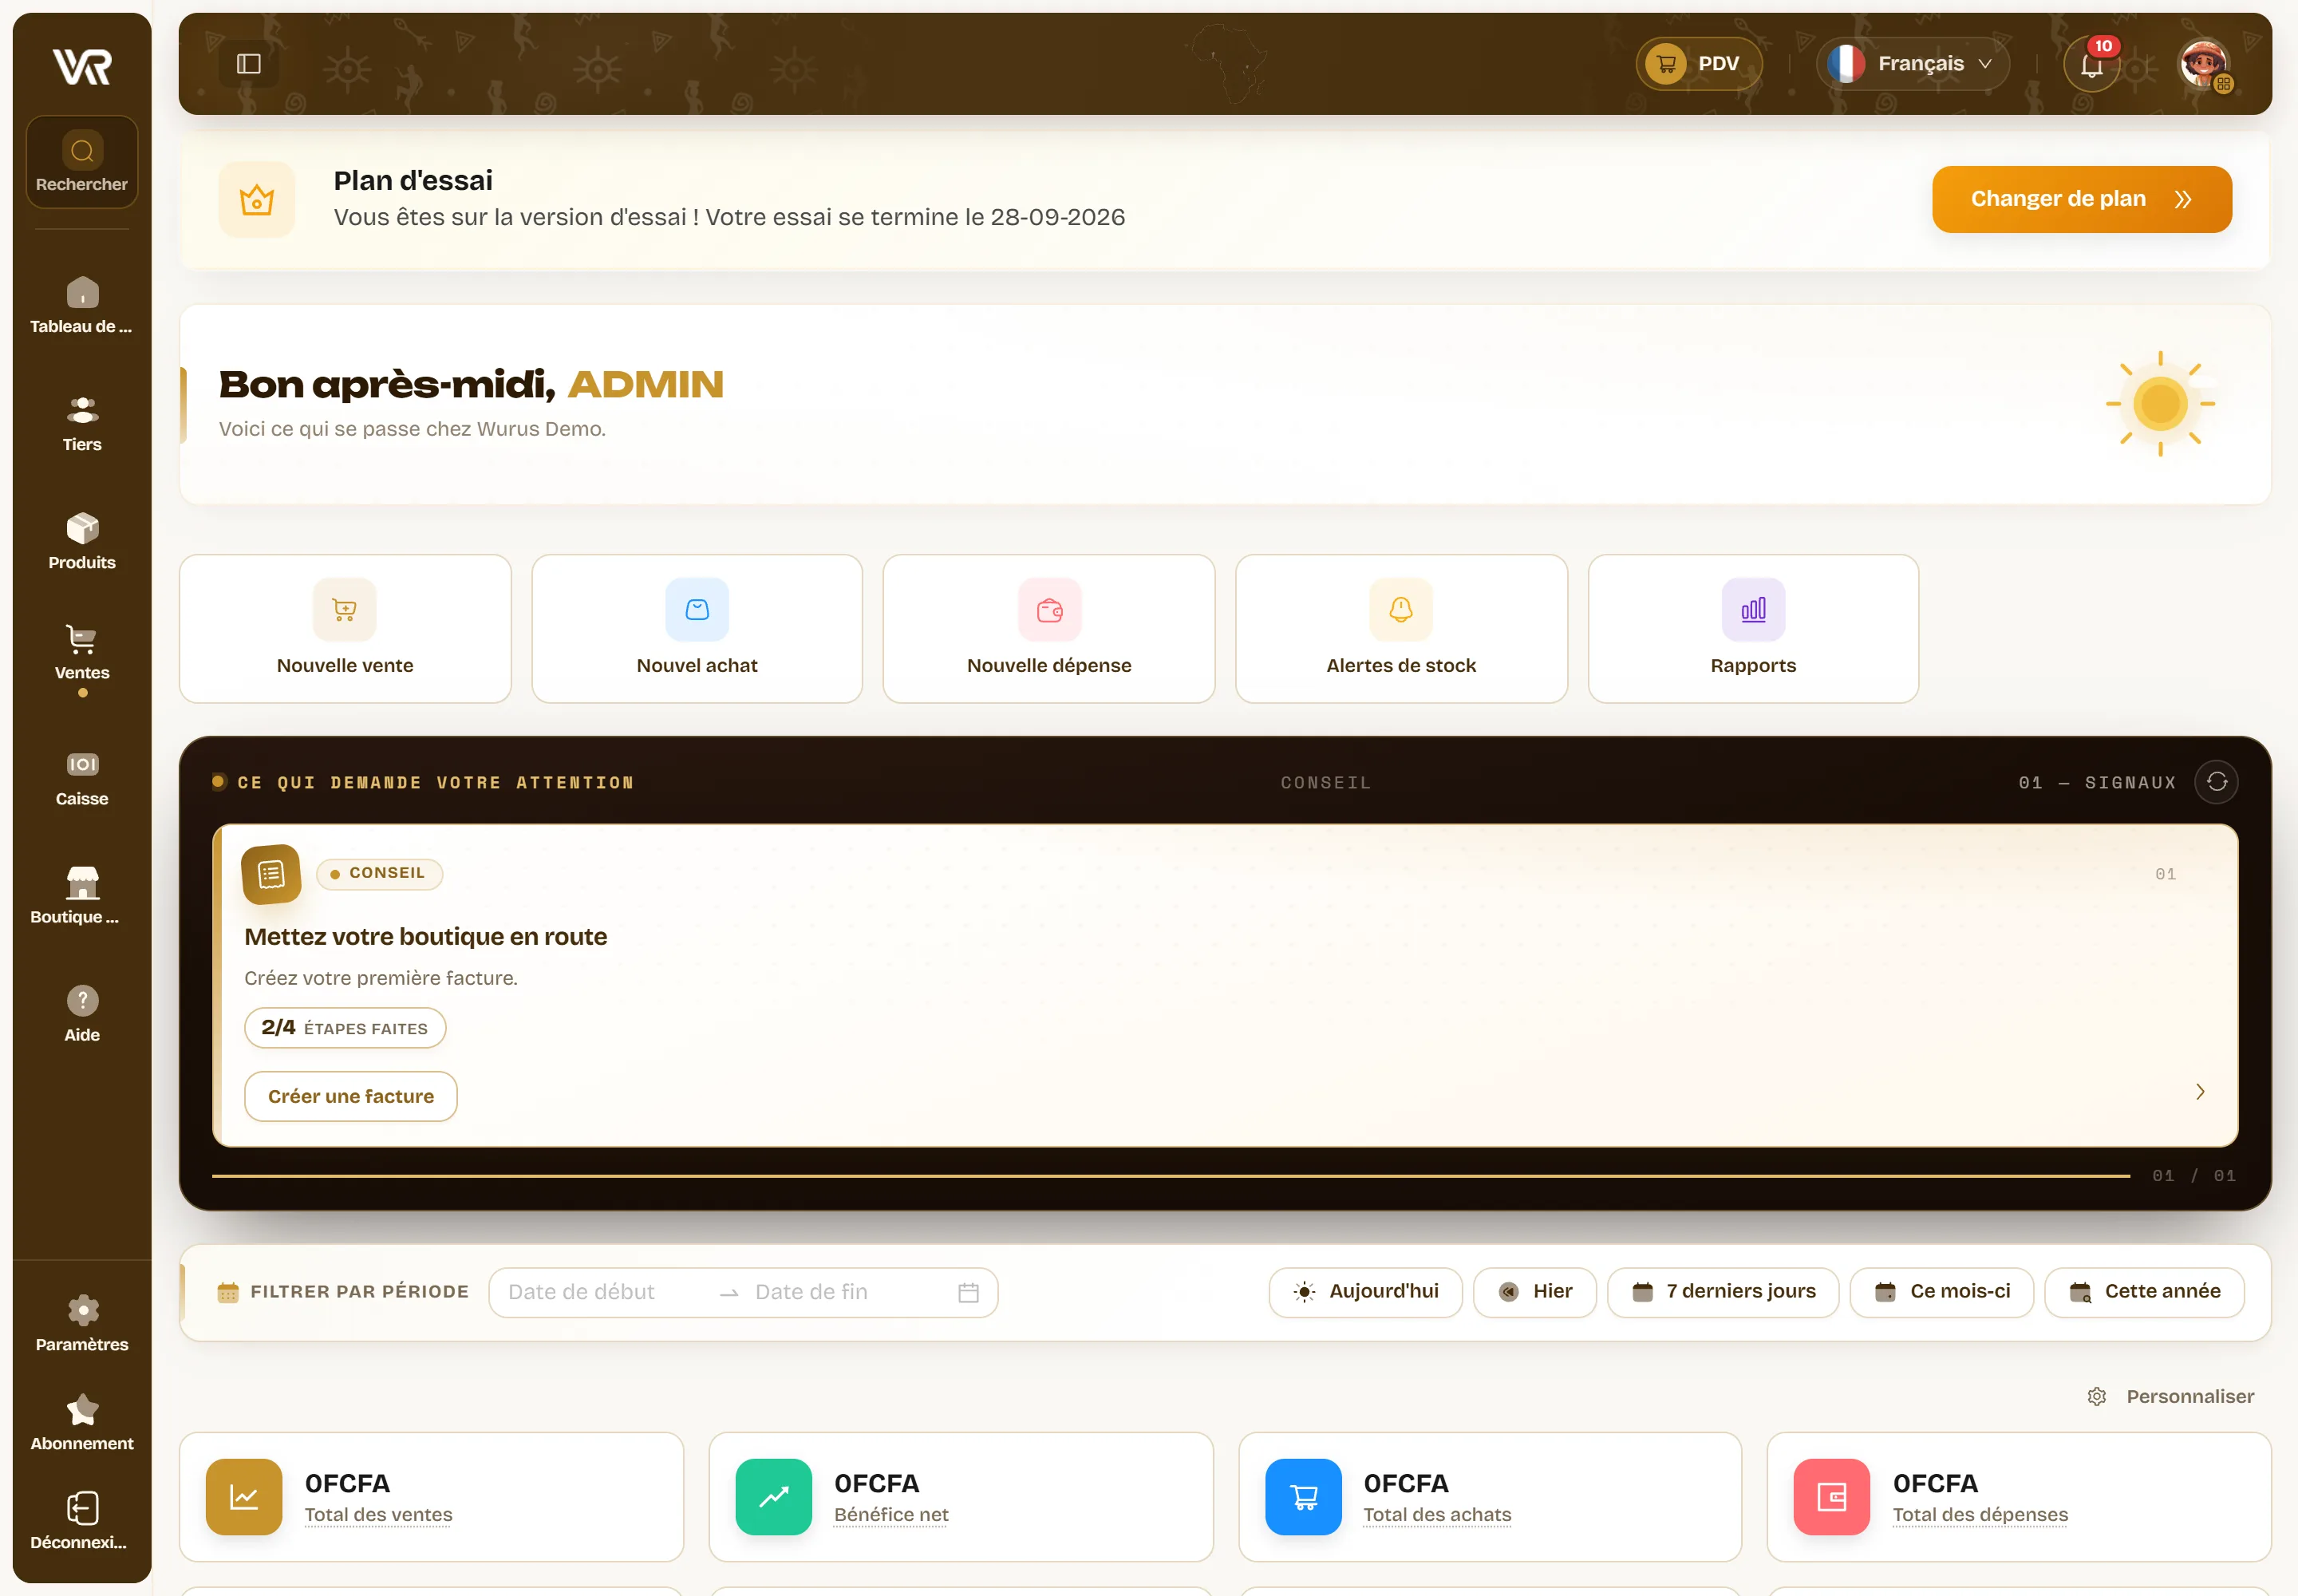Expand the conseil card right chevron
This screenshot has height=1596, width=2298.
pyautogui.click(x=2200, y=1092)
